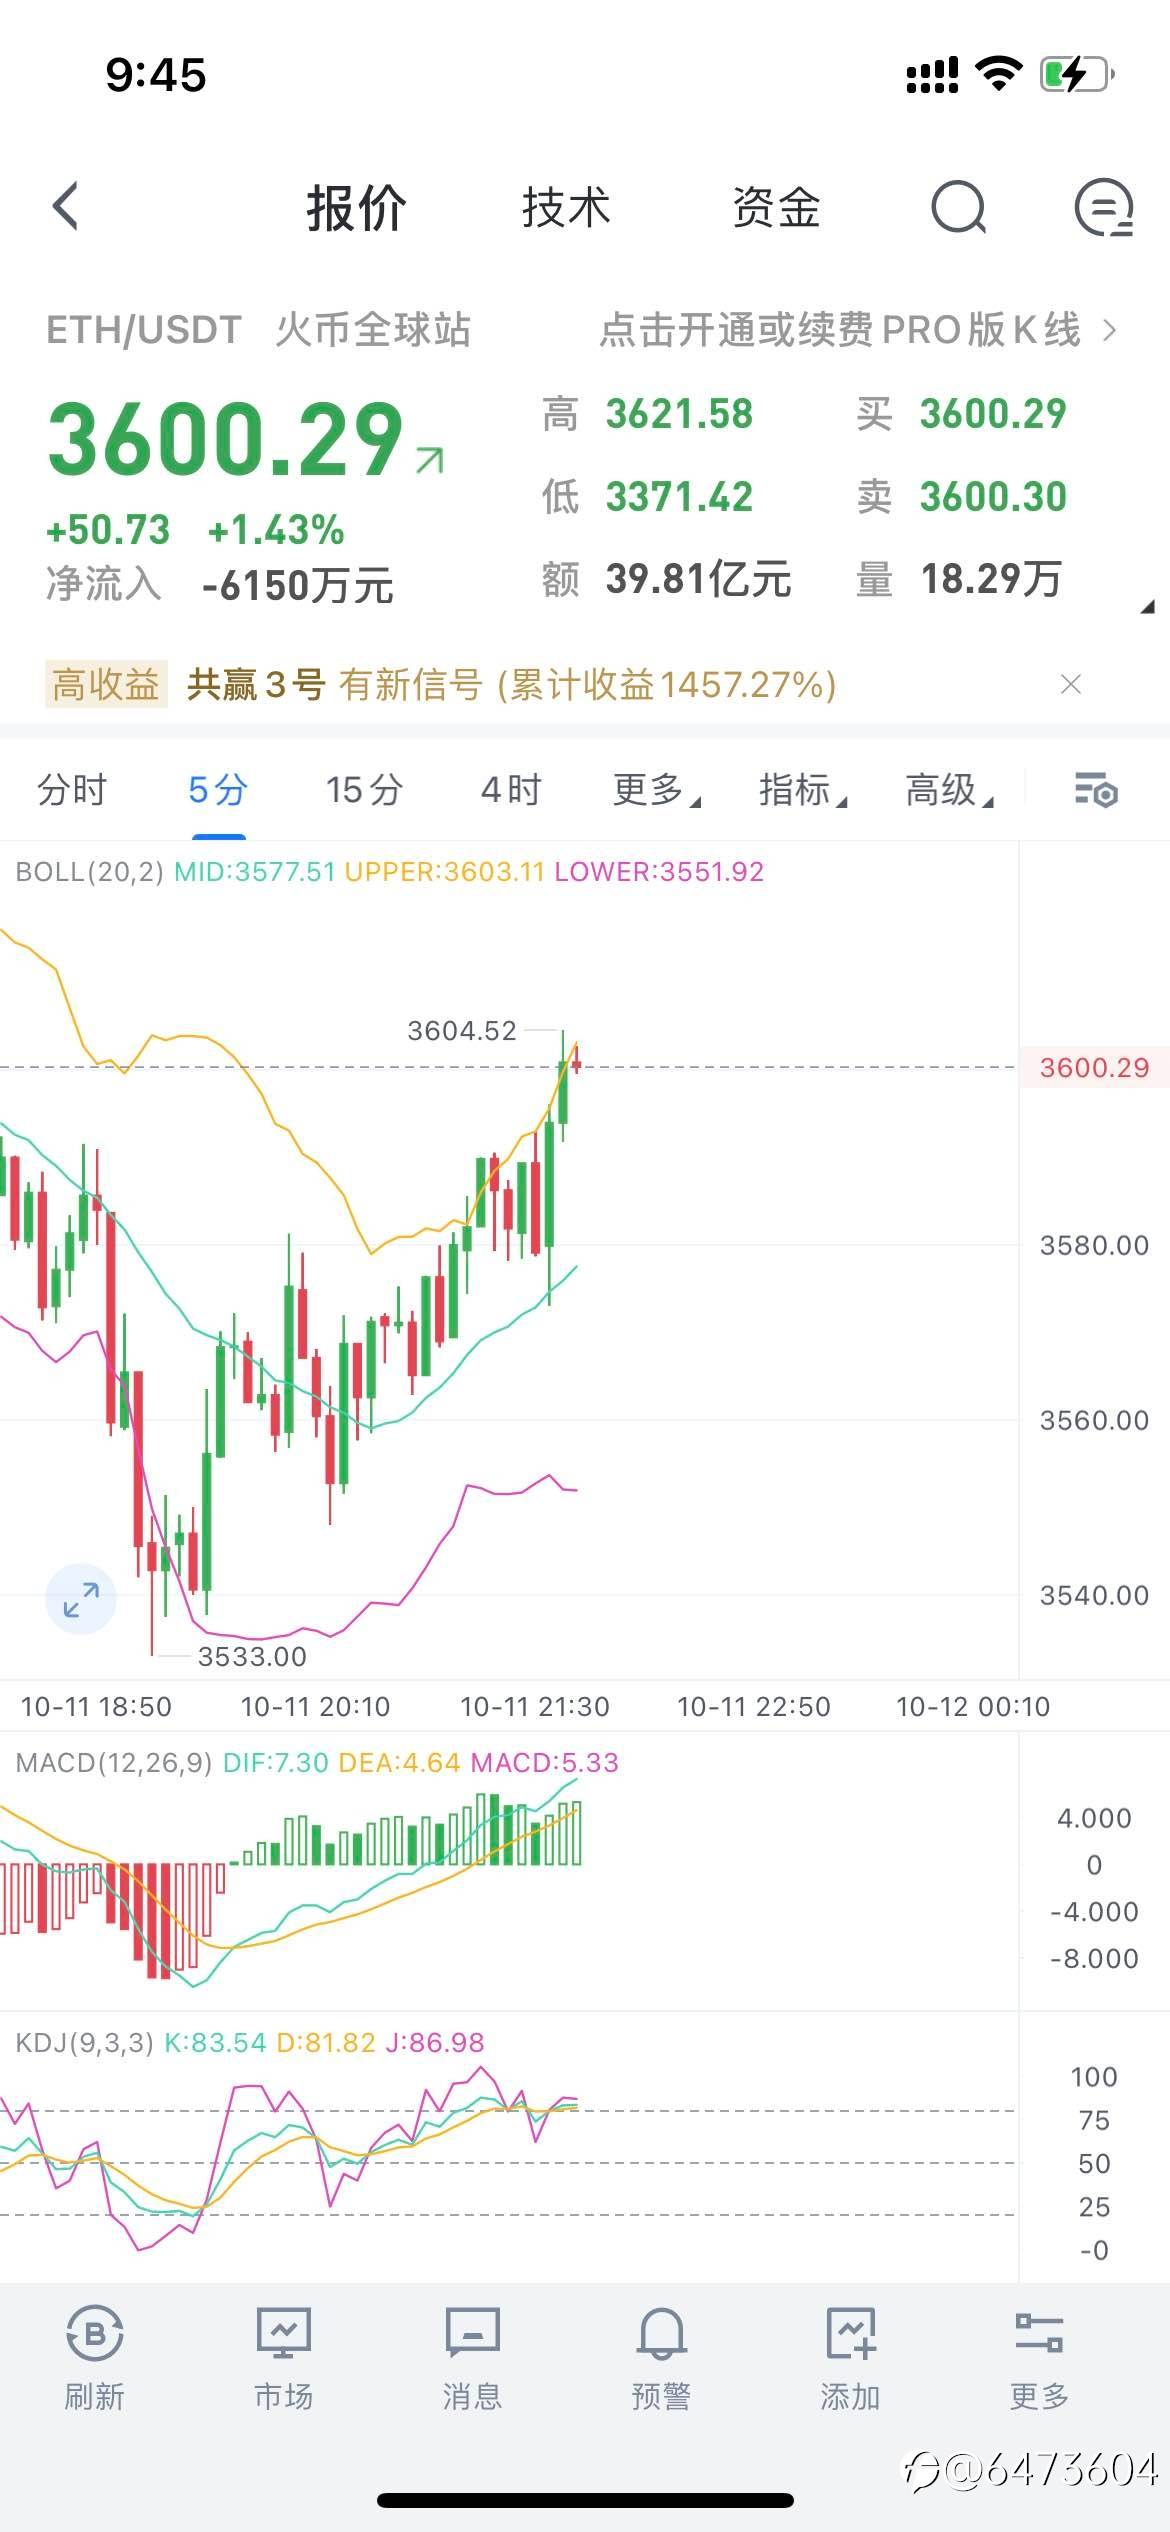Expand quote details corner triangle
1170x2532 pixels.
coord(1148,606)
